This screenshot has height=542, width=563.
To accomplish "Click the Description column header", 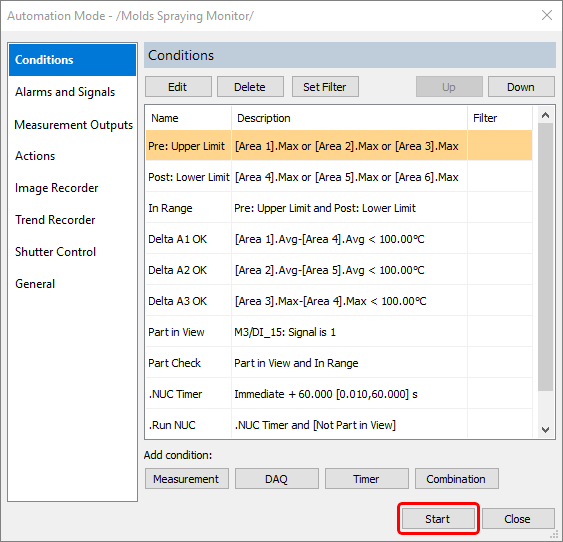I will pyautogui.click(x=349, y=118).
